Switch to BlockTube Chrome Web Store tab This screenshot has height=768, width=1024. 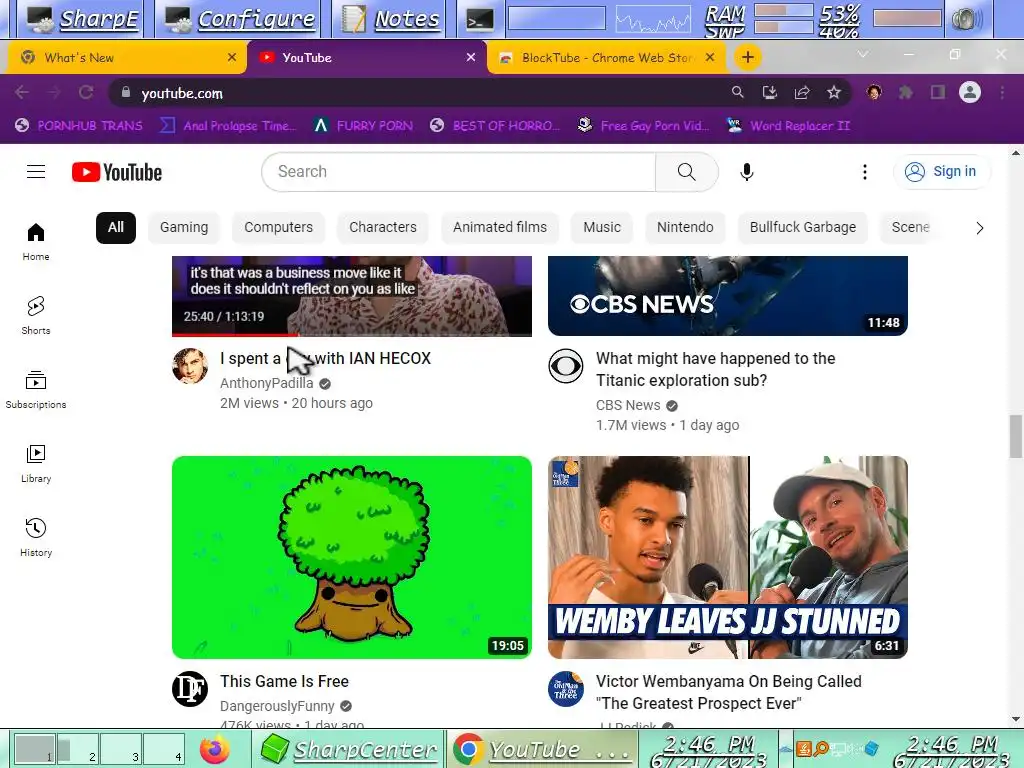[606, 57]
